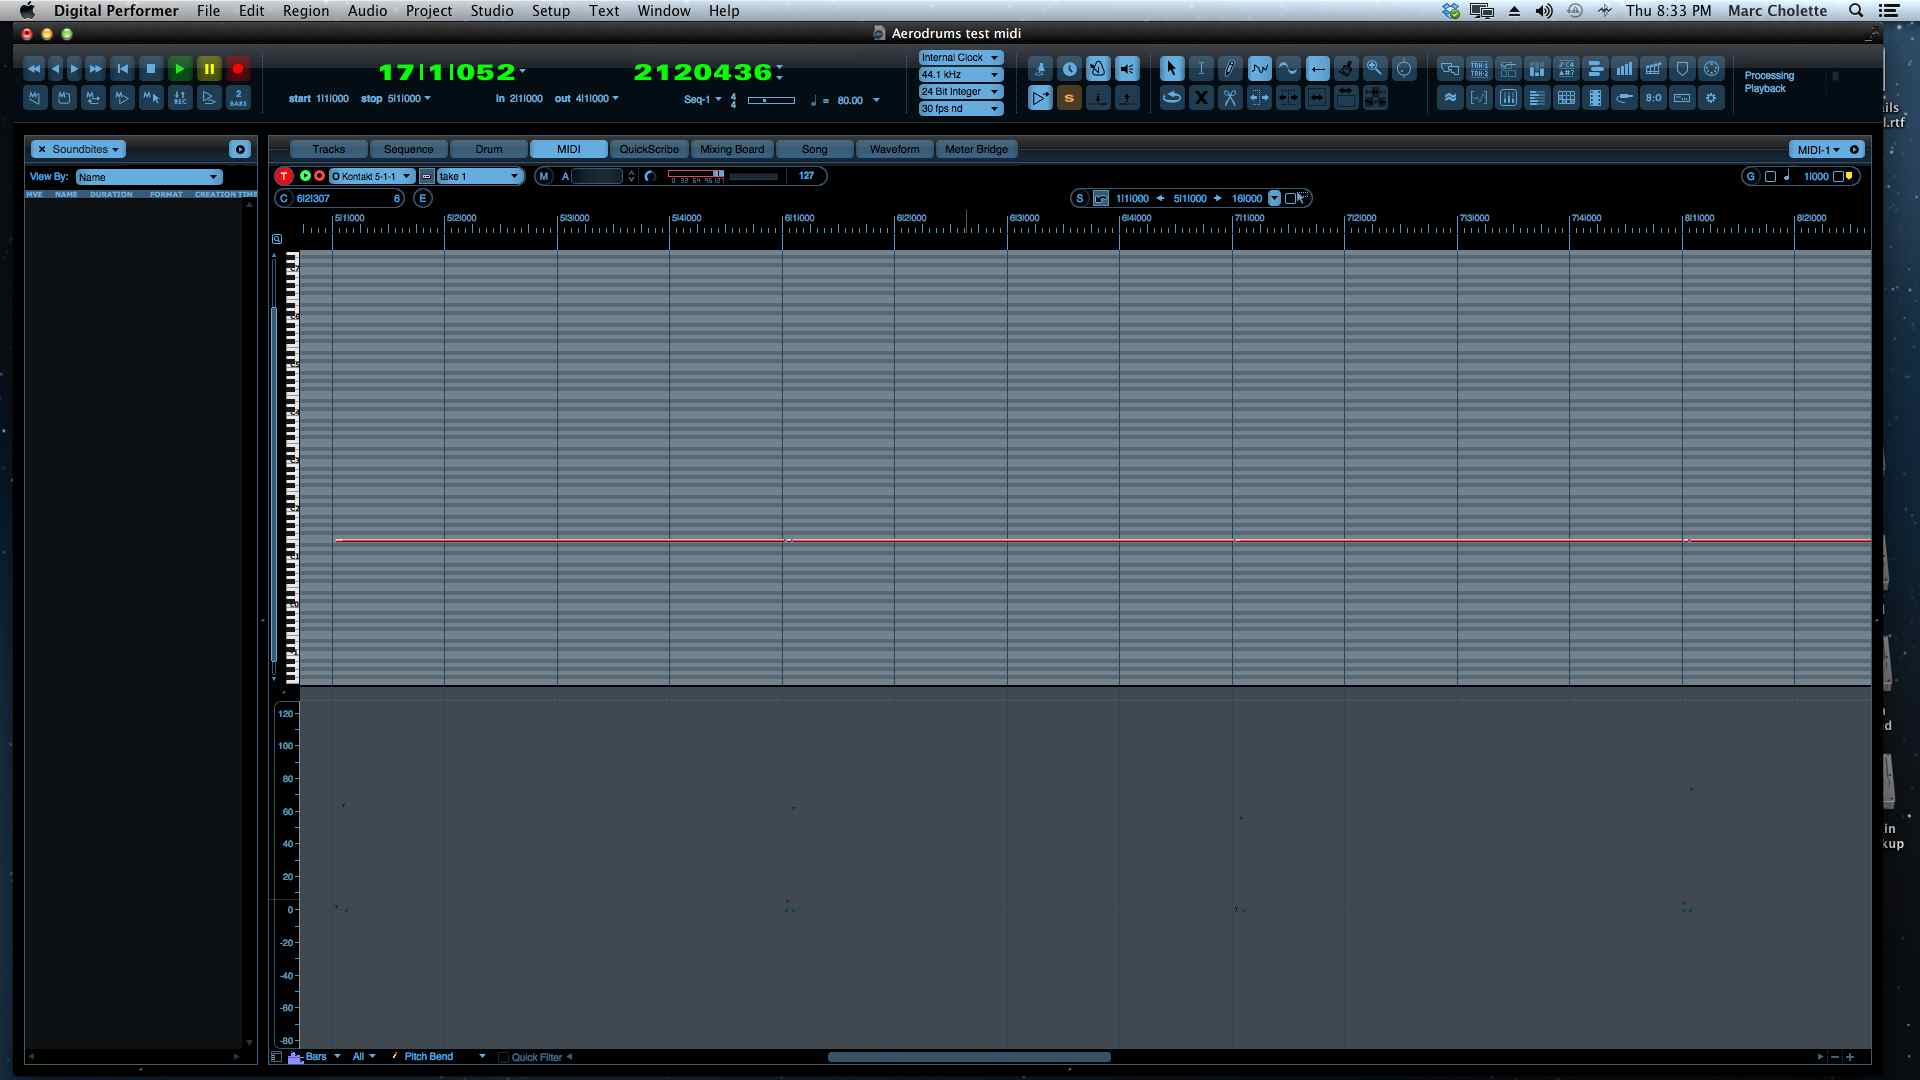Select the Pointer arrow tool
Image resolution: width=1920 pixels, height=1080 pixels.
1172,69
